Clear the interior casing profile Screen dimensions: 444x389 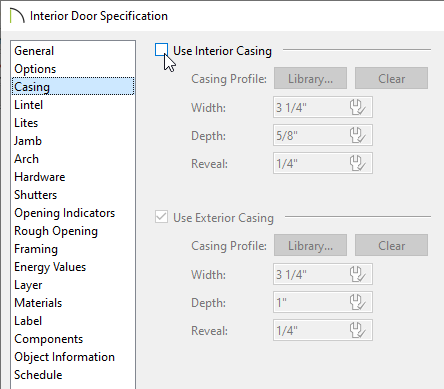pyautogui.click(x=391, y=78)
